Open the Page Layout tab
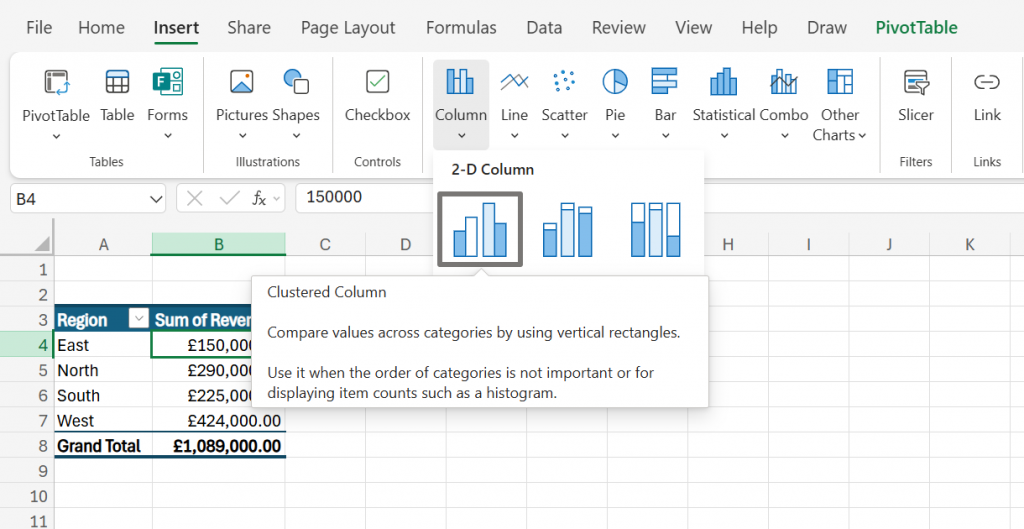Viewport: 1024px width, 529px height. [348, 28]
